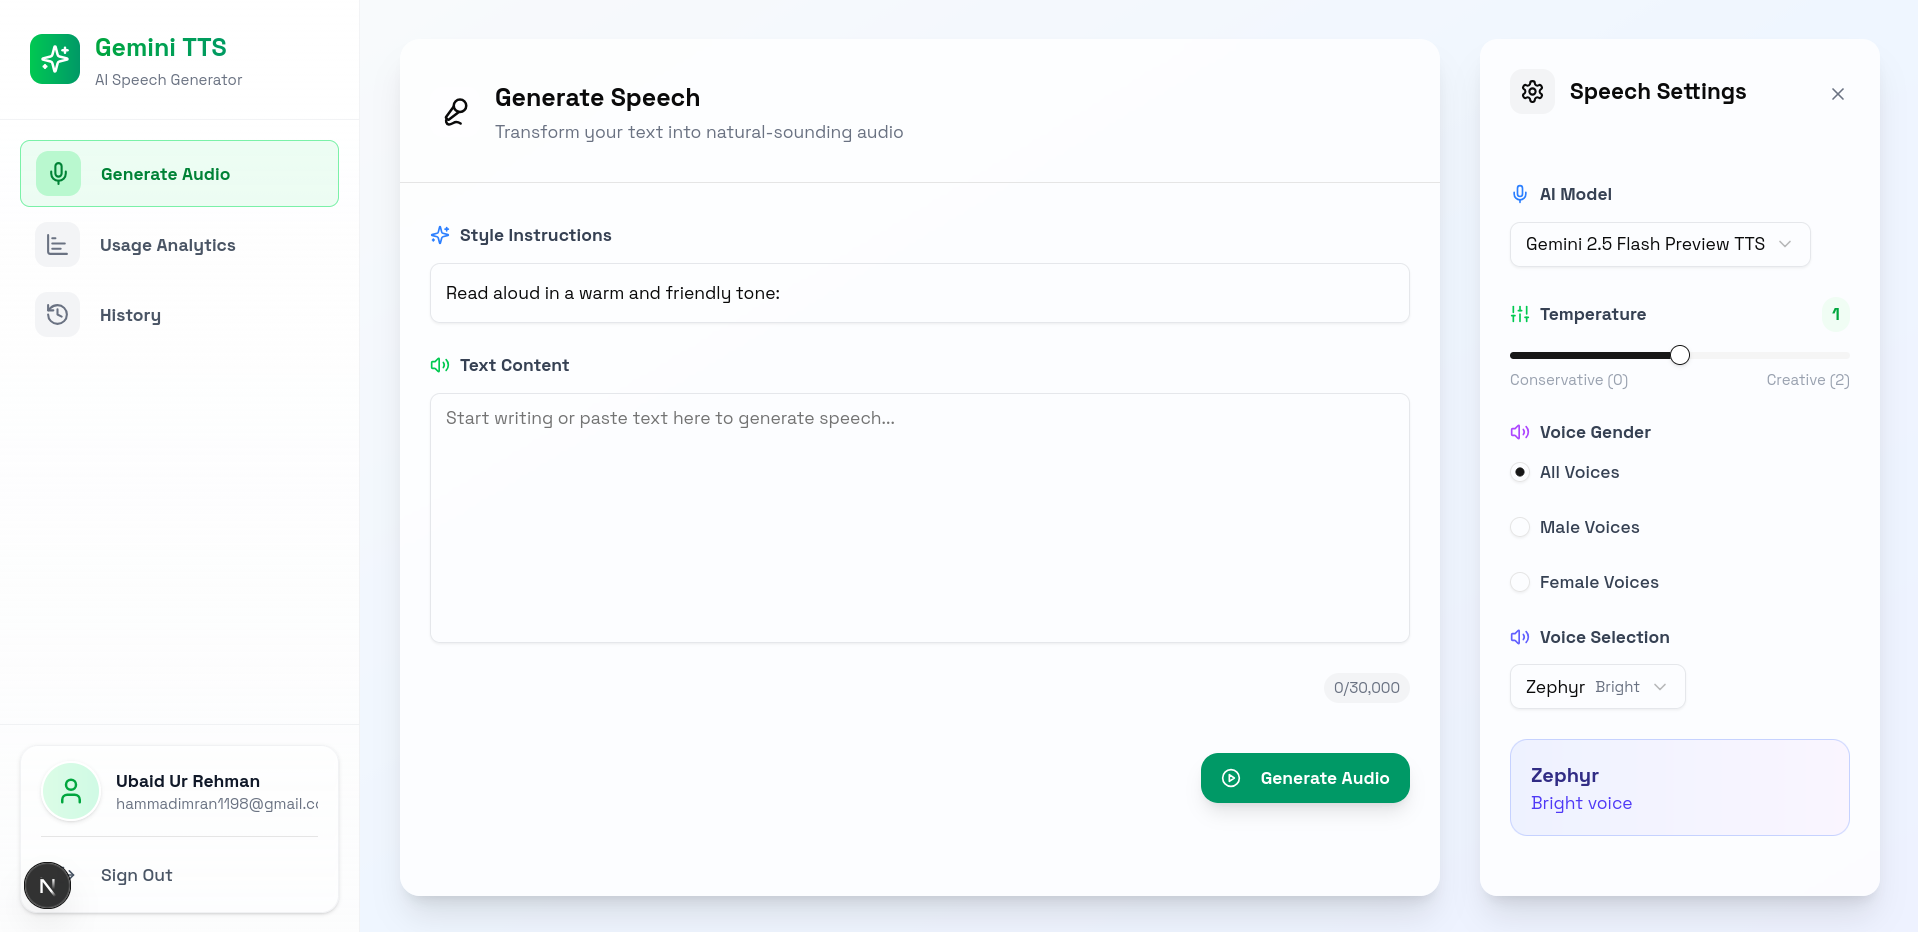Select the All Voices radio button

pyautogui.click(x=1519, y=472)
